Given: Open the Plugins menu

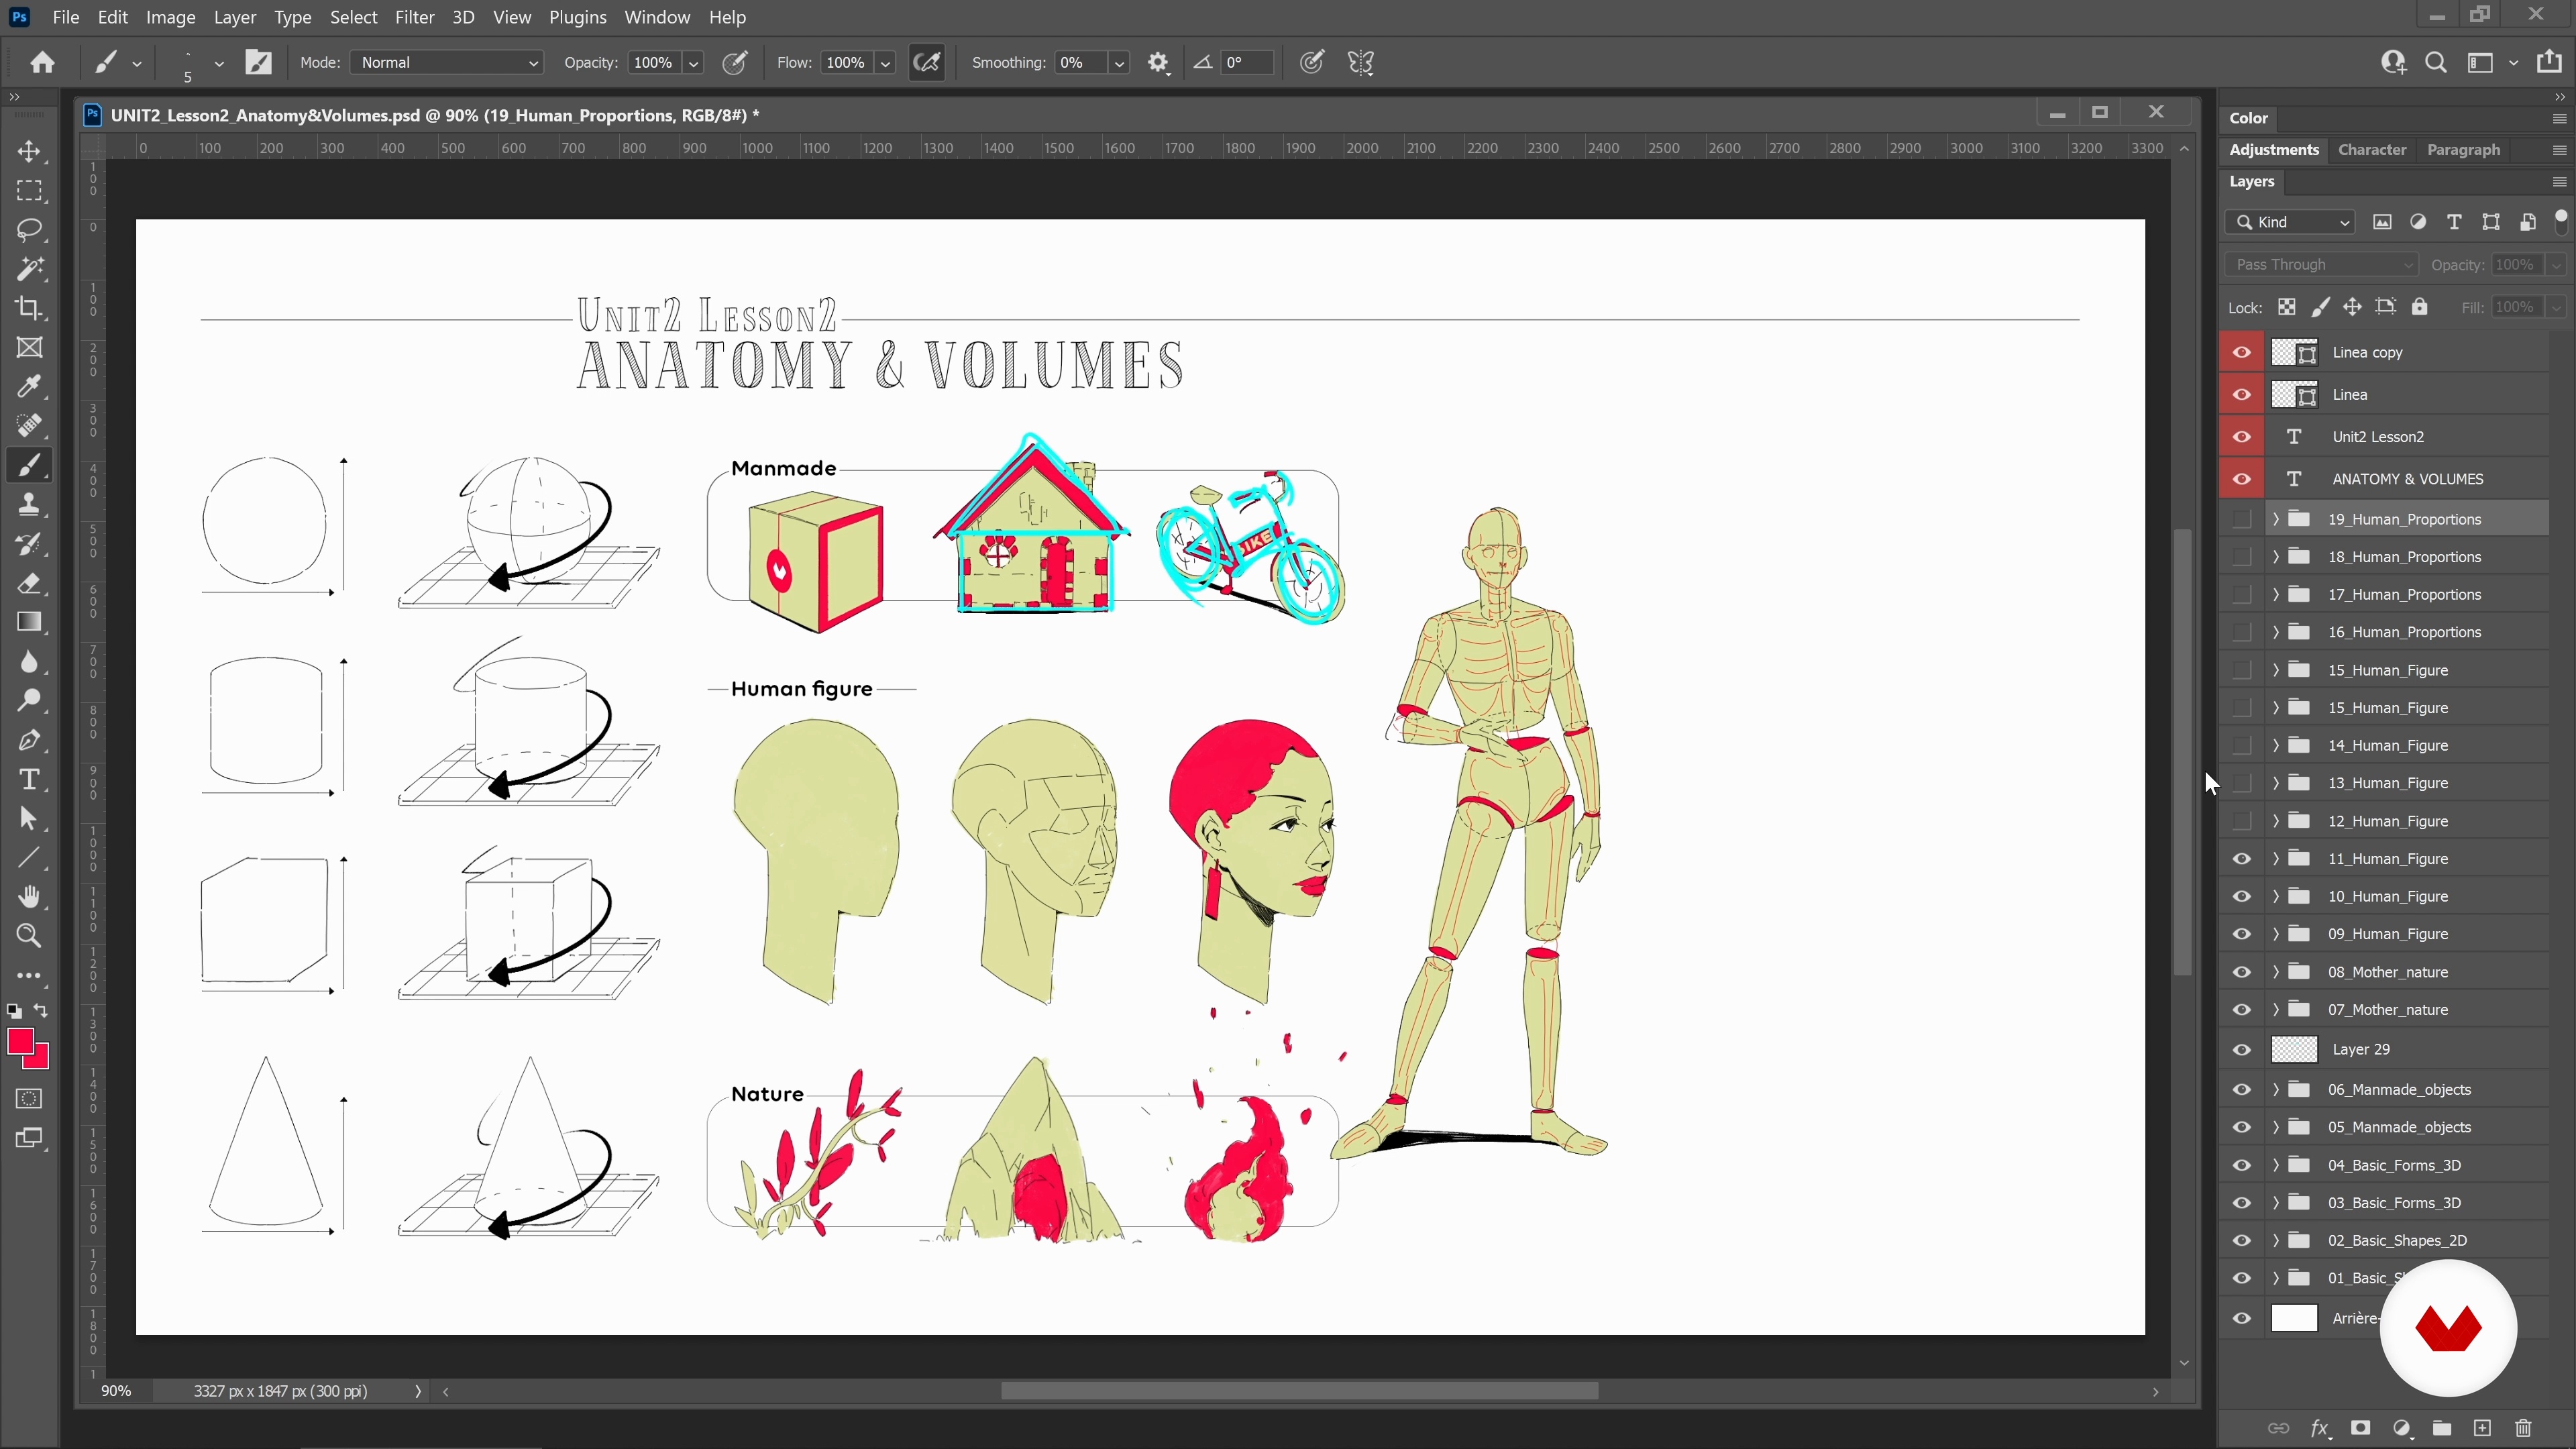Looking at the screenshot, I should tap(577, 17).
